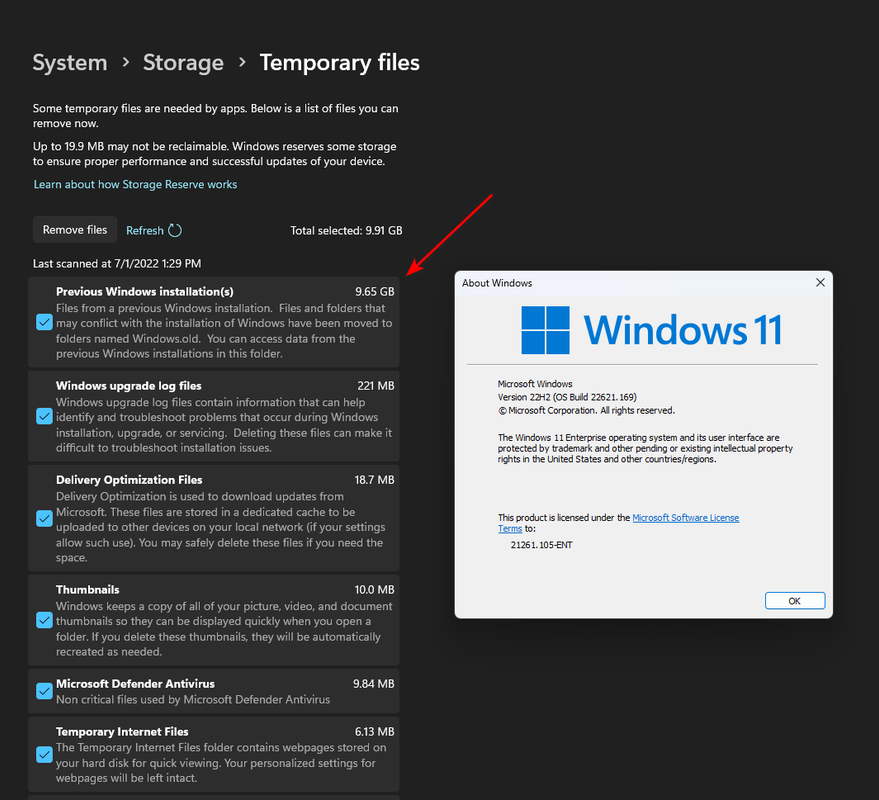Image resolution: width=879 pixels, height=800 pixels.
Task: Click the Refresh circular arrow icon
Action: click(175, 230)
